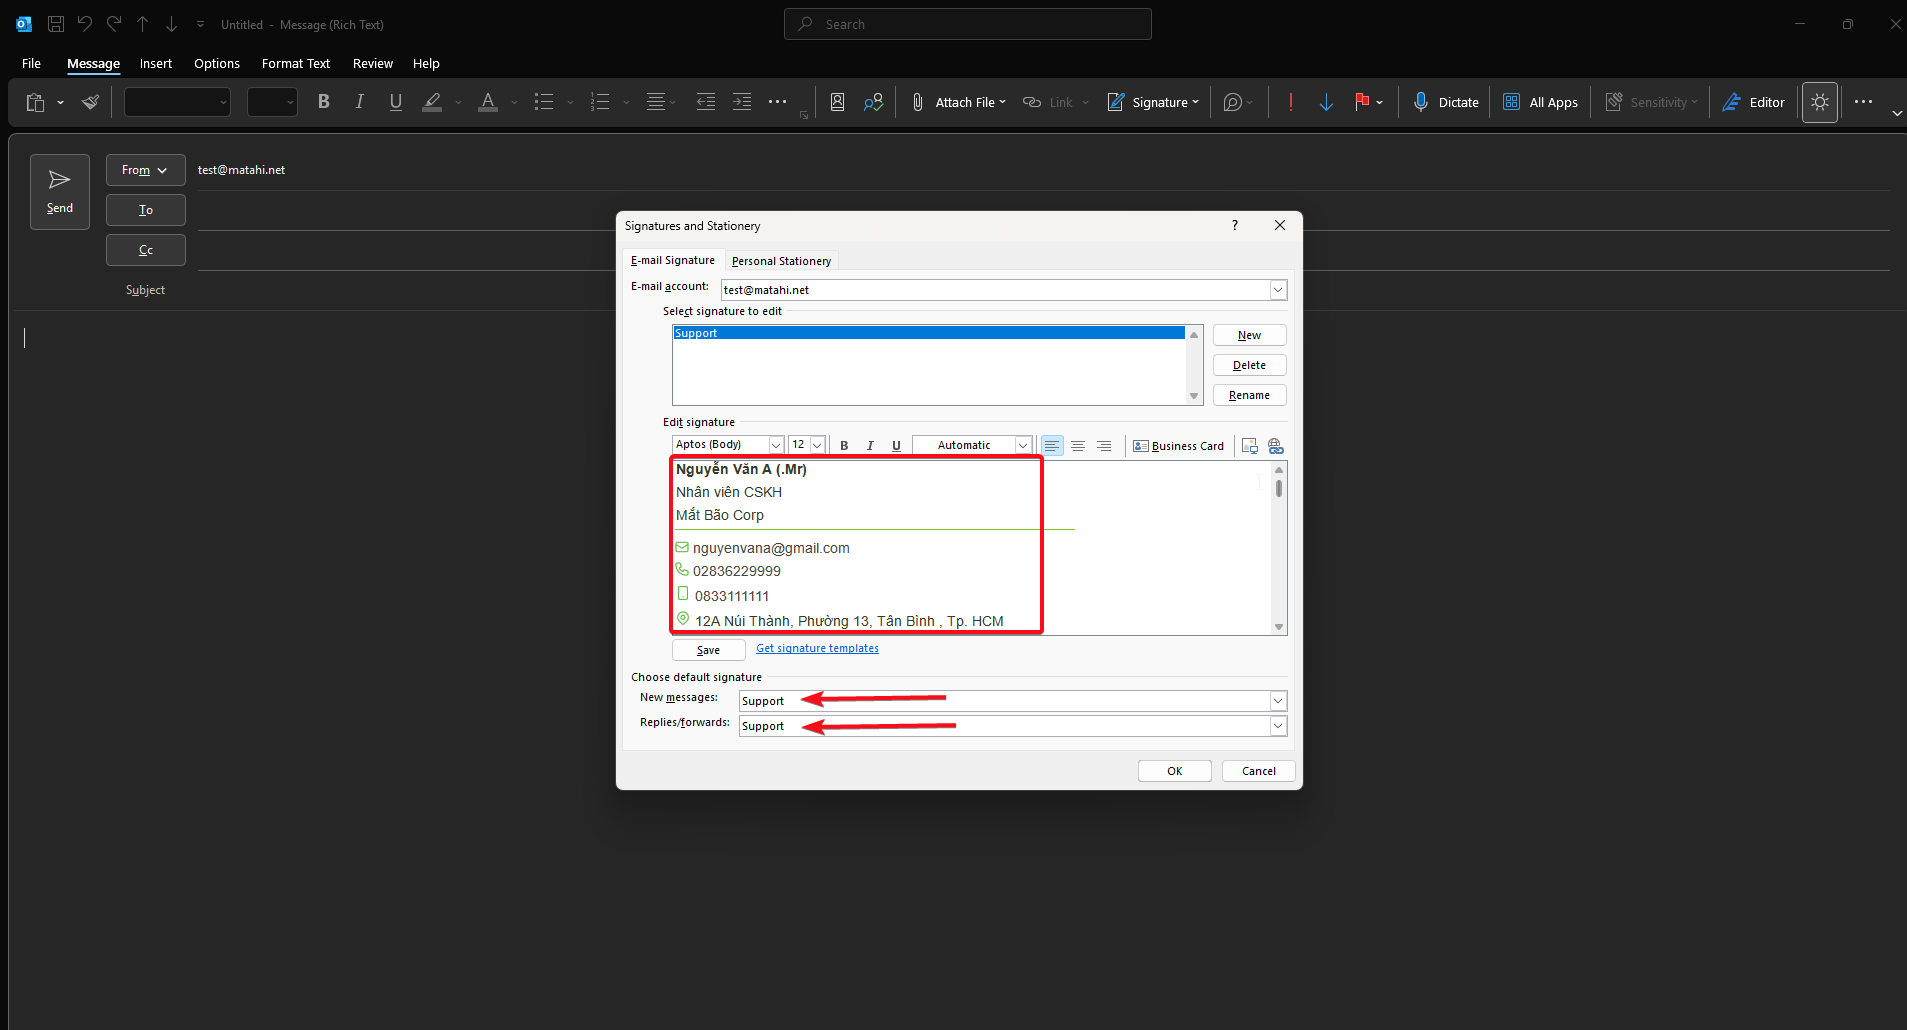The image size is (1907, 1030).
Task: Open the Get signature templates link
Action: pyautogui.click(x=817, y=648)
